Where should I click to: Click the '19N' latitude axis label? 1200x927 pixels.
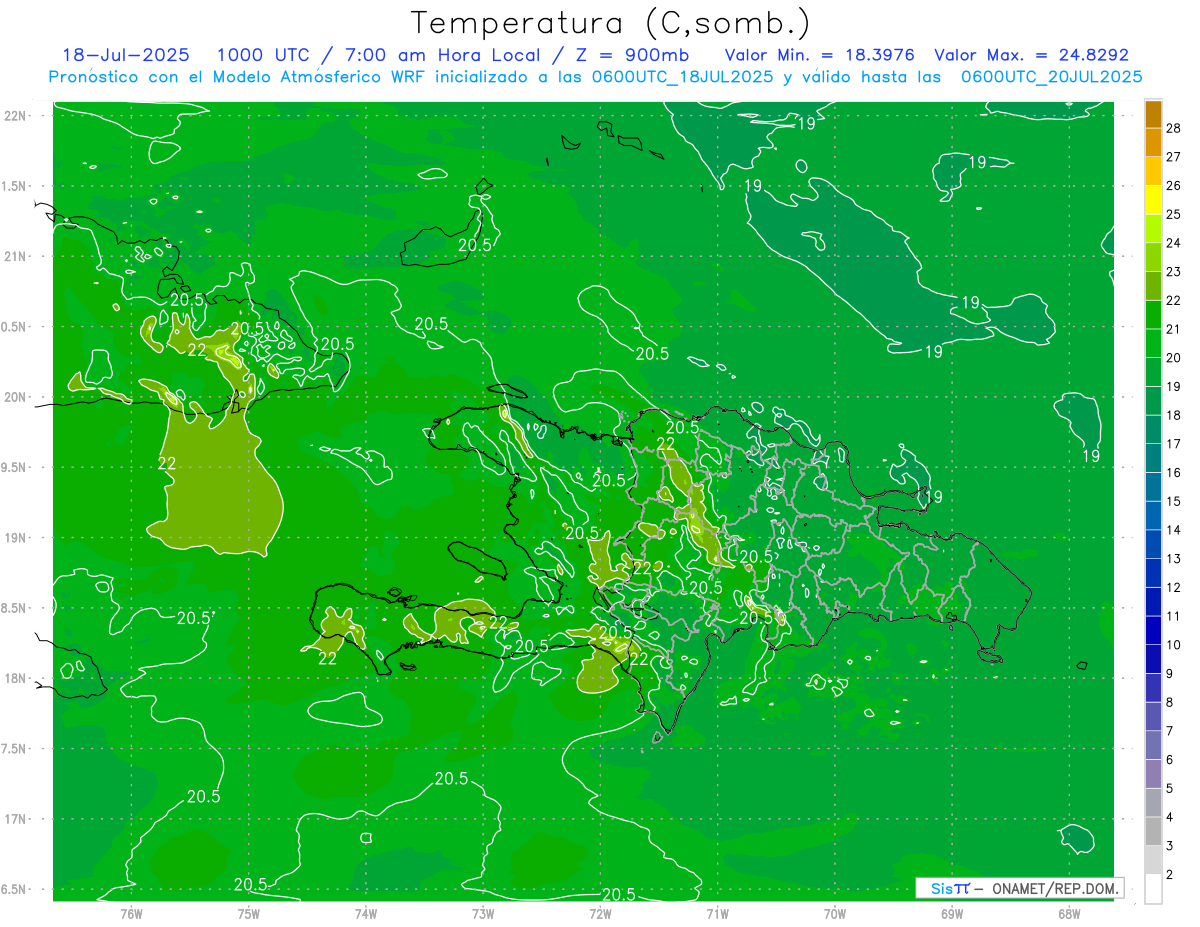click(x=15, y=537)
